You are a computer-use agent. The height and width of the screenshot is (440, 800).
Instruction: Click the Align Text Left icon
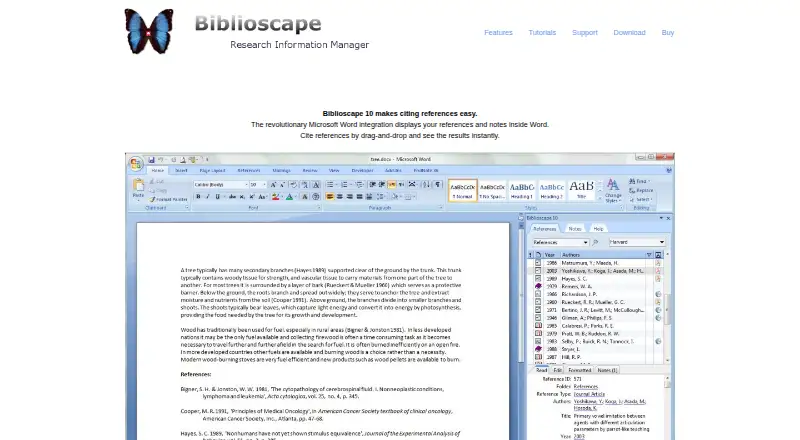tap(330, 197)
